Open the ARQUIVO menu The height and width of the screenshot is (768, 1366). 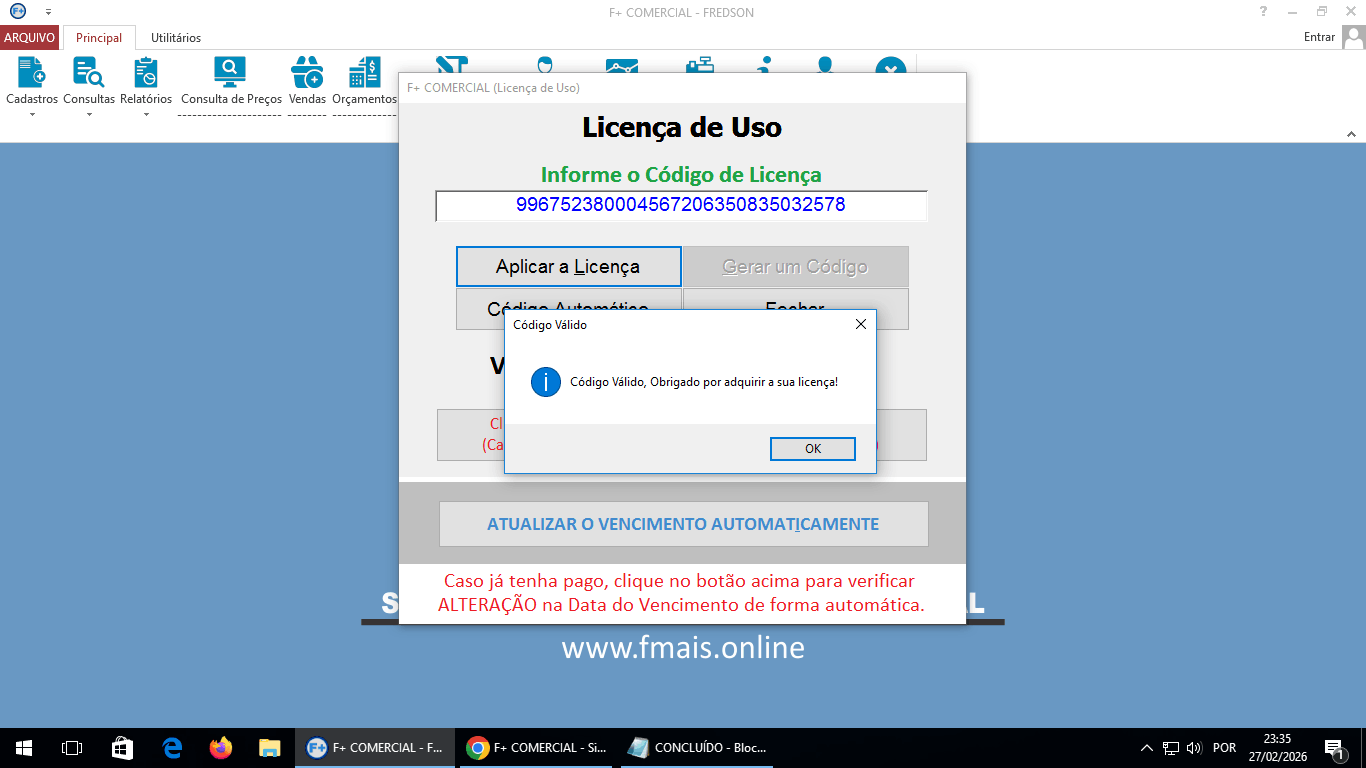pyautogui.click(x=29, y=36)
